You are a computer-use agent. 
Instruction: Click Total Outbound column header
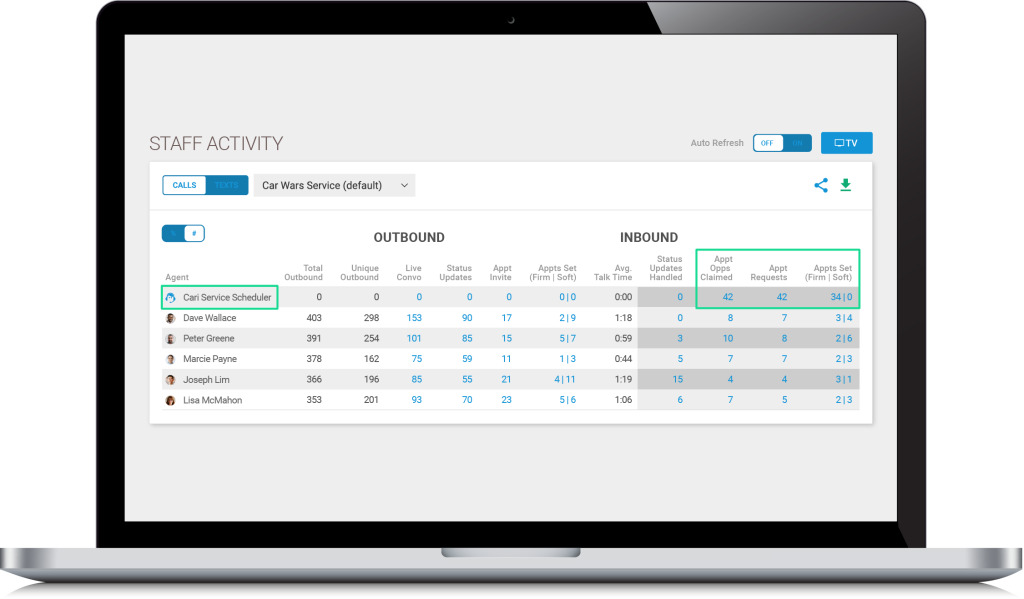click(x=304, y=273)
